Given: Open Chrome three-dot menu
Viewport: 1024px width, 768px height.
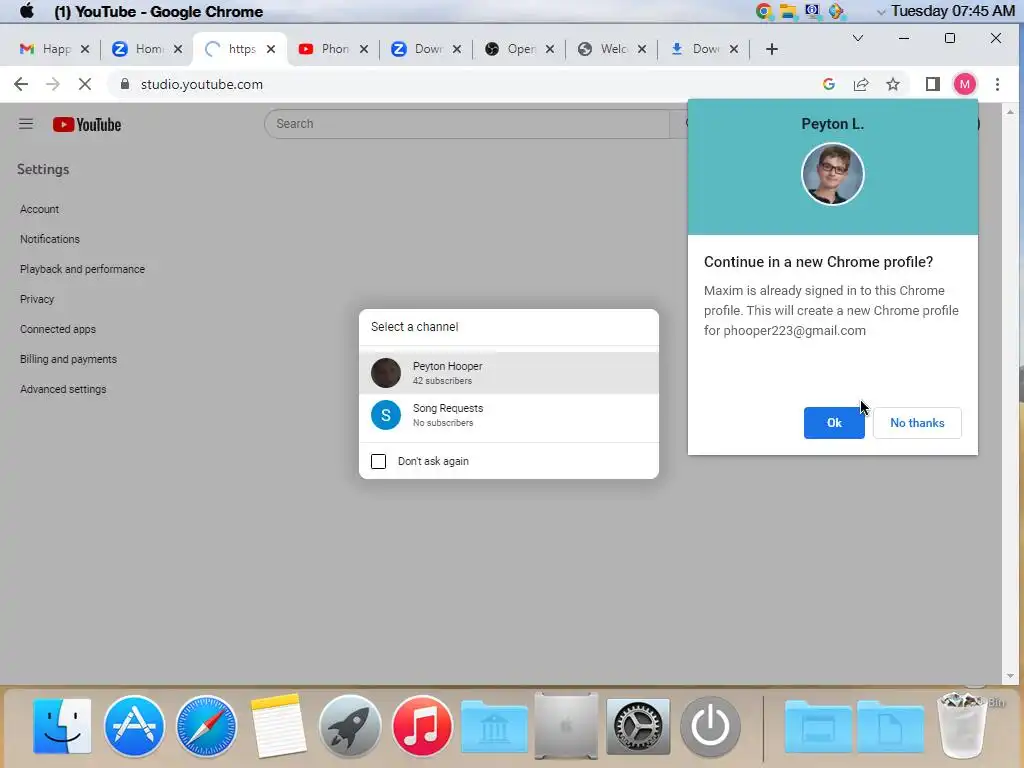Looking at the screenshot, I should (x=997, y=84).
